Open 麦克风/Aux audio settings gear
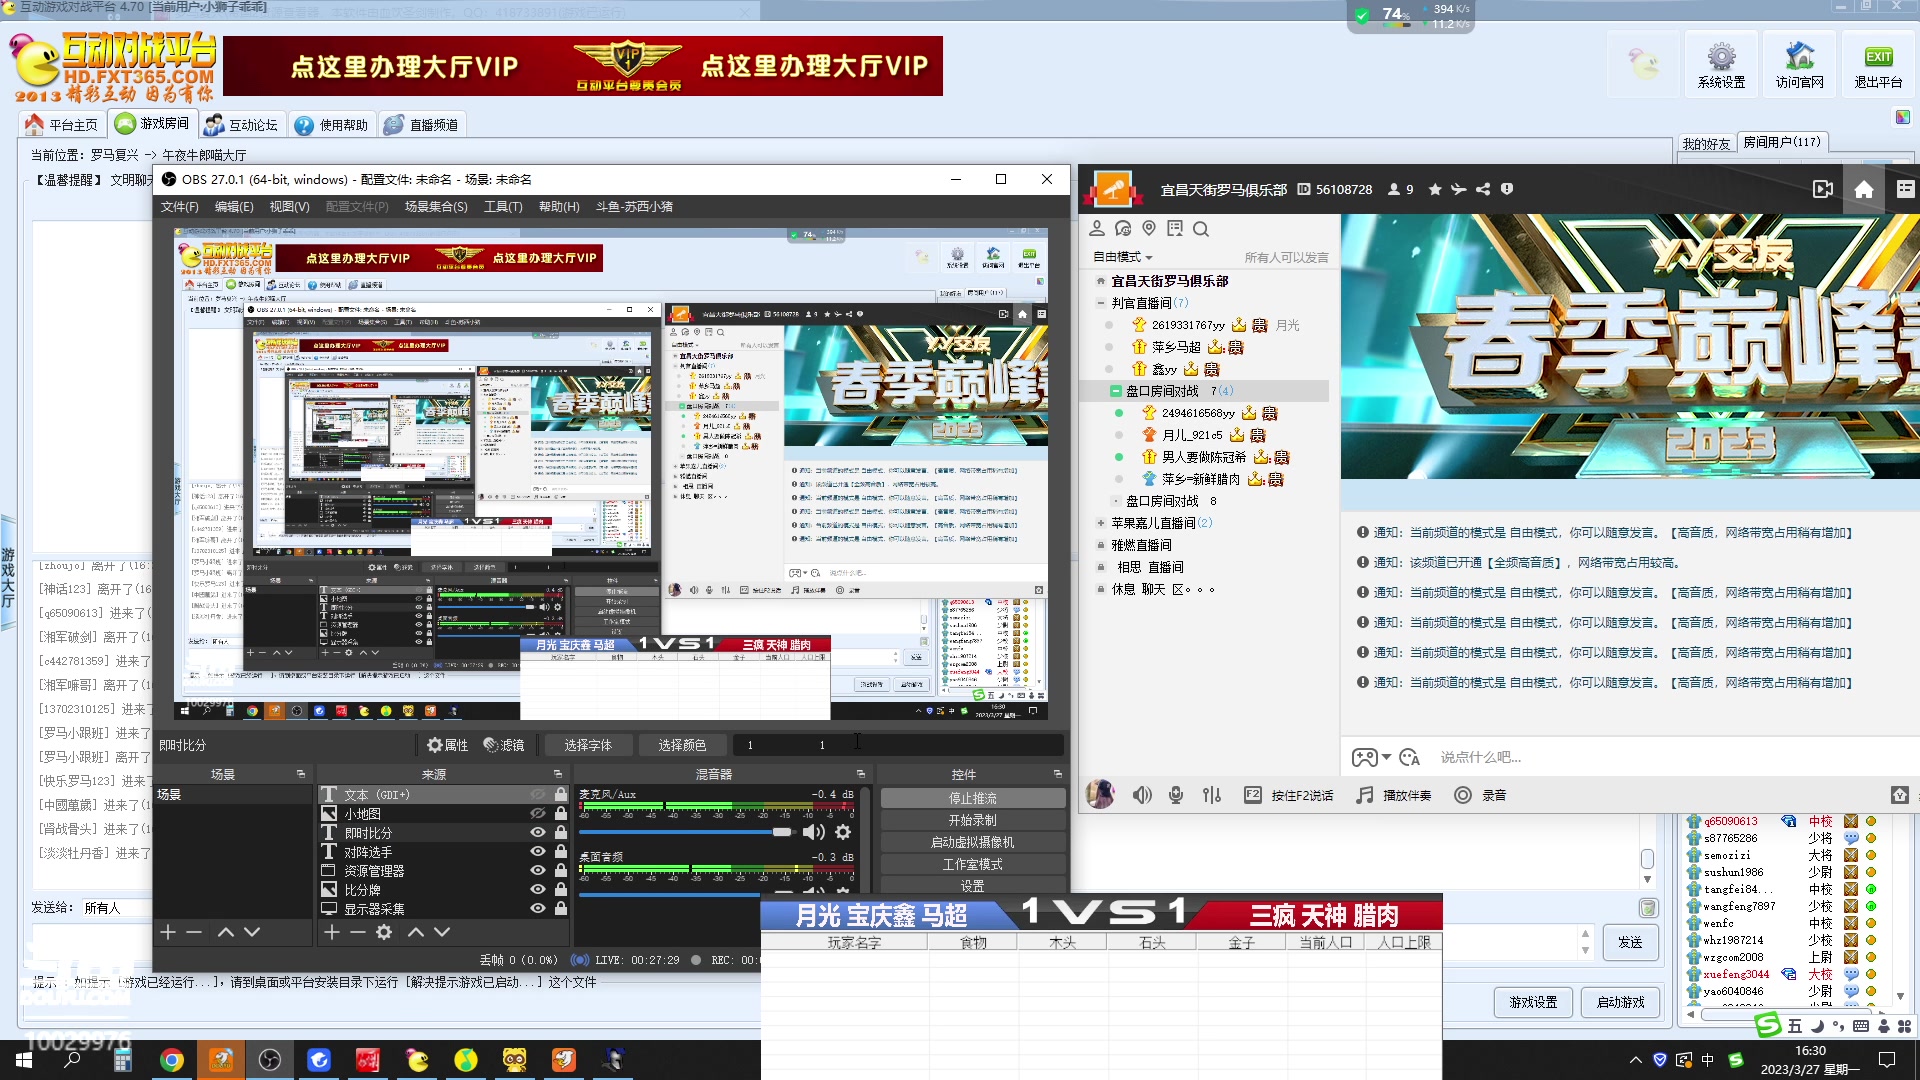The image size is (1920, 1080). point(843,832)
